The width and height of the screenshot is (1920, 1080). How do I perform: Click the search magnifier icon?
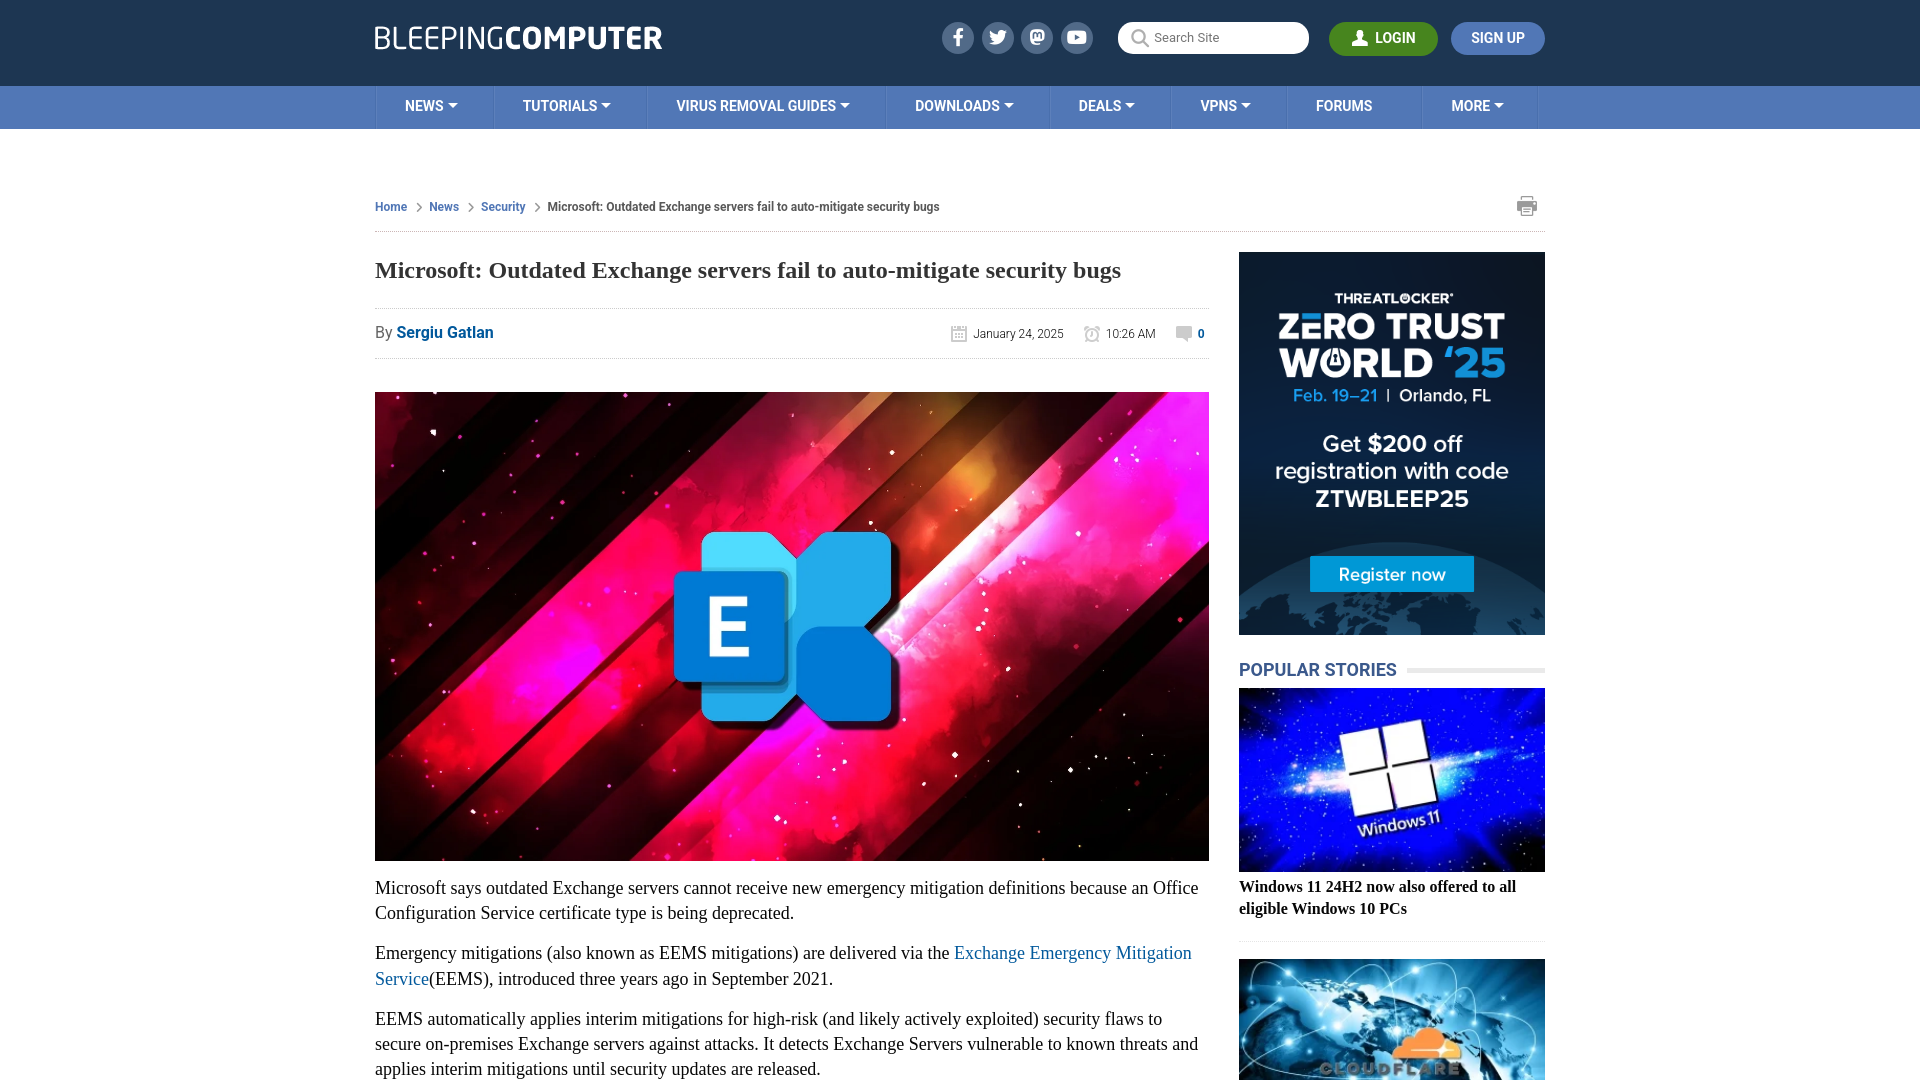pos(1138,37)
